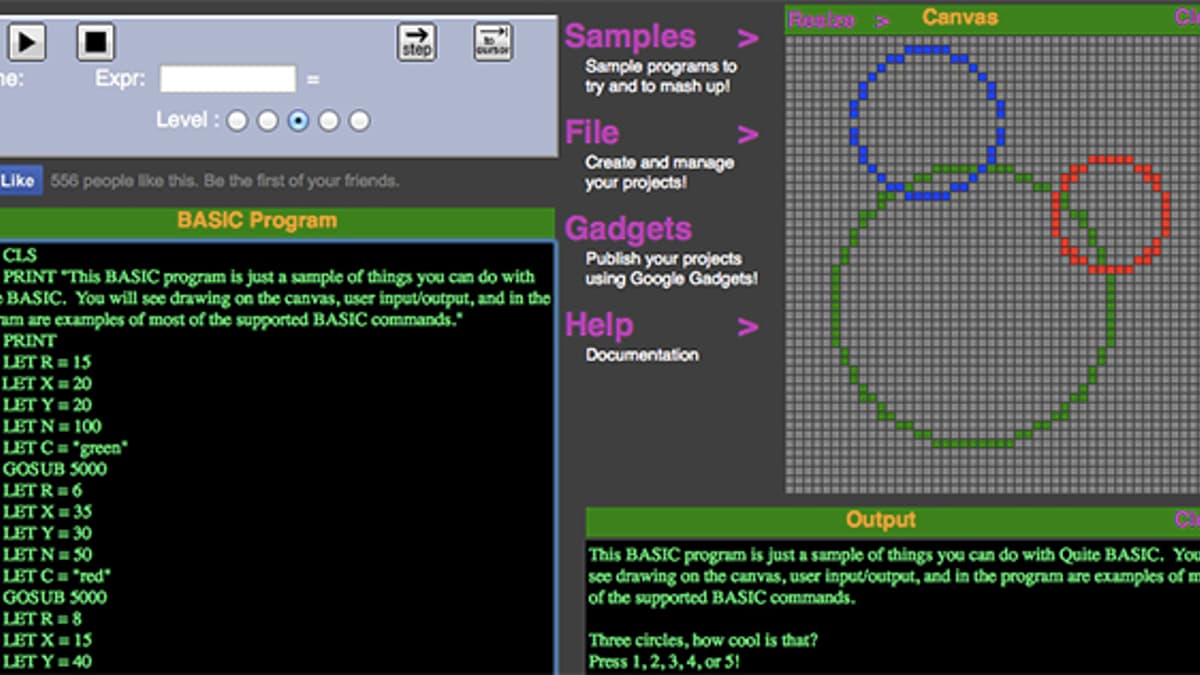Click the Resize link on the Canvas header
Image resolution: width=1200 pixels, height=675 pixels.
(821, 19)
